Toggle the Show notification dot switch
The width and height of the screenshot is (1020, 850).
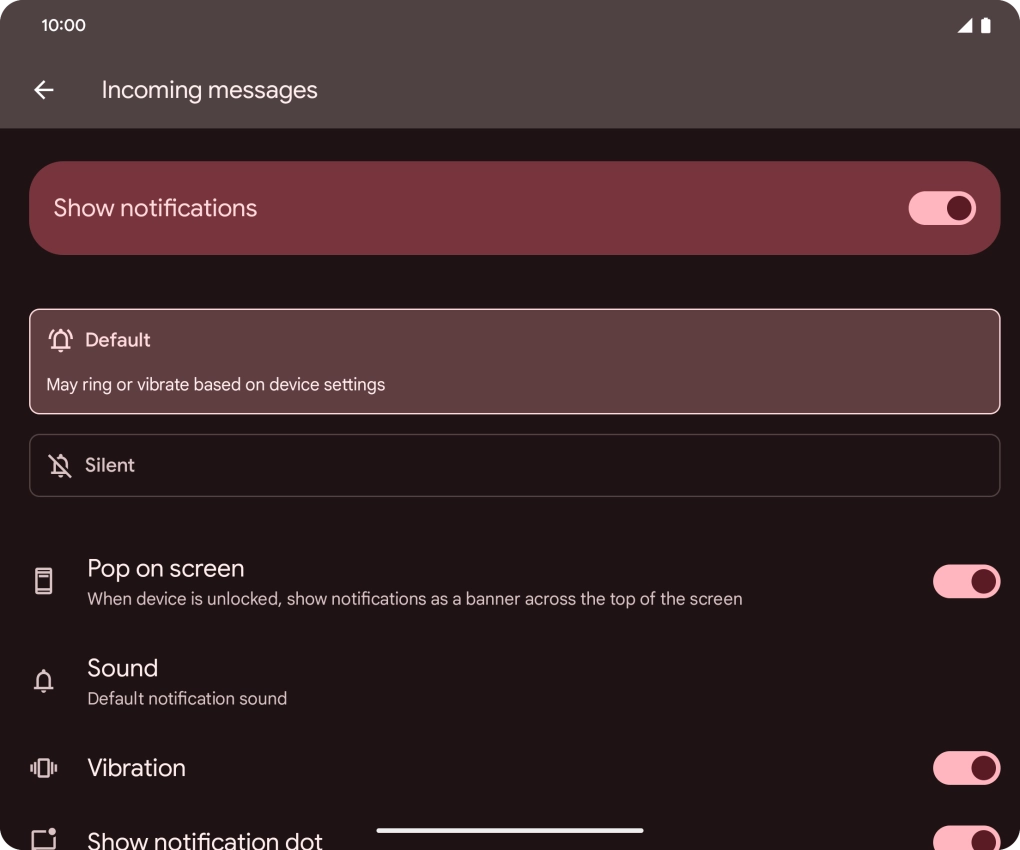pos(965,838)
